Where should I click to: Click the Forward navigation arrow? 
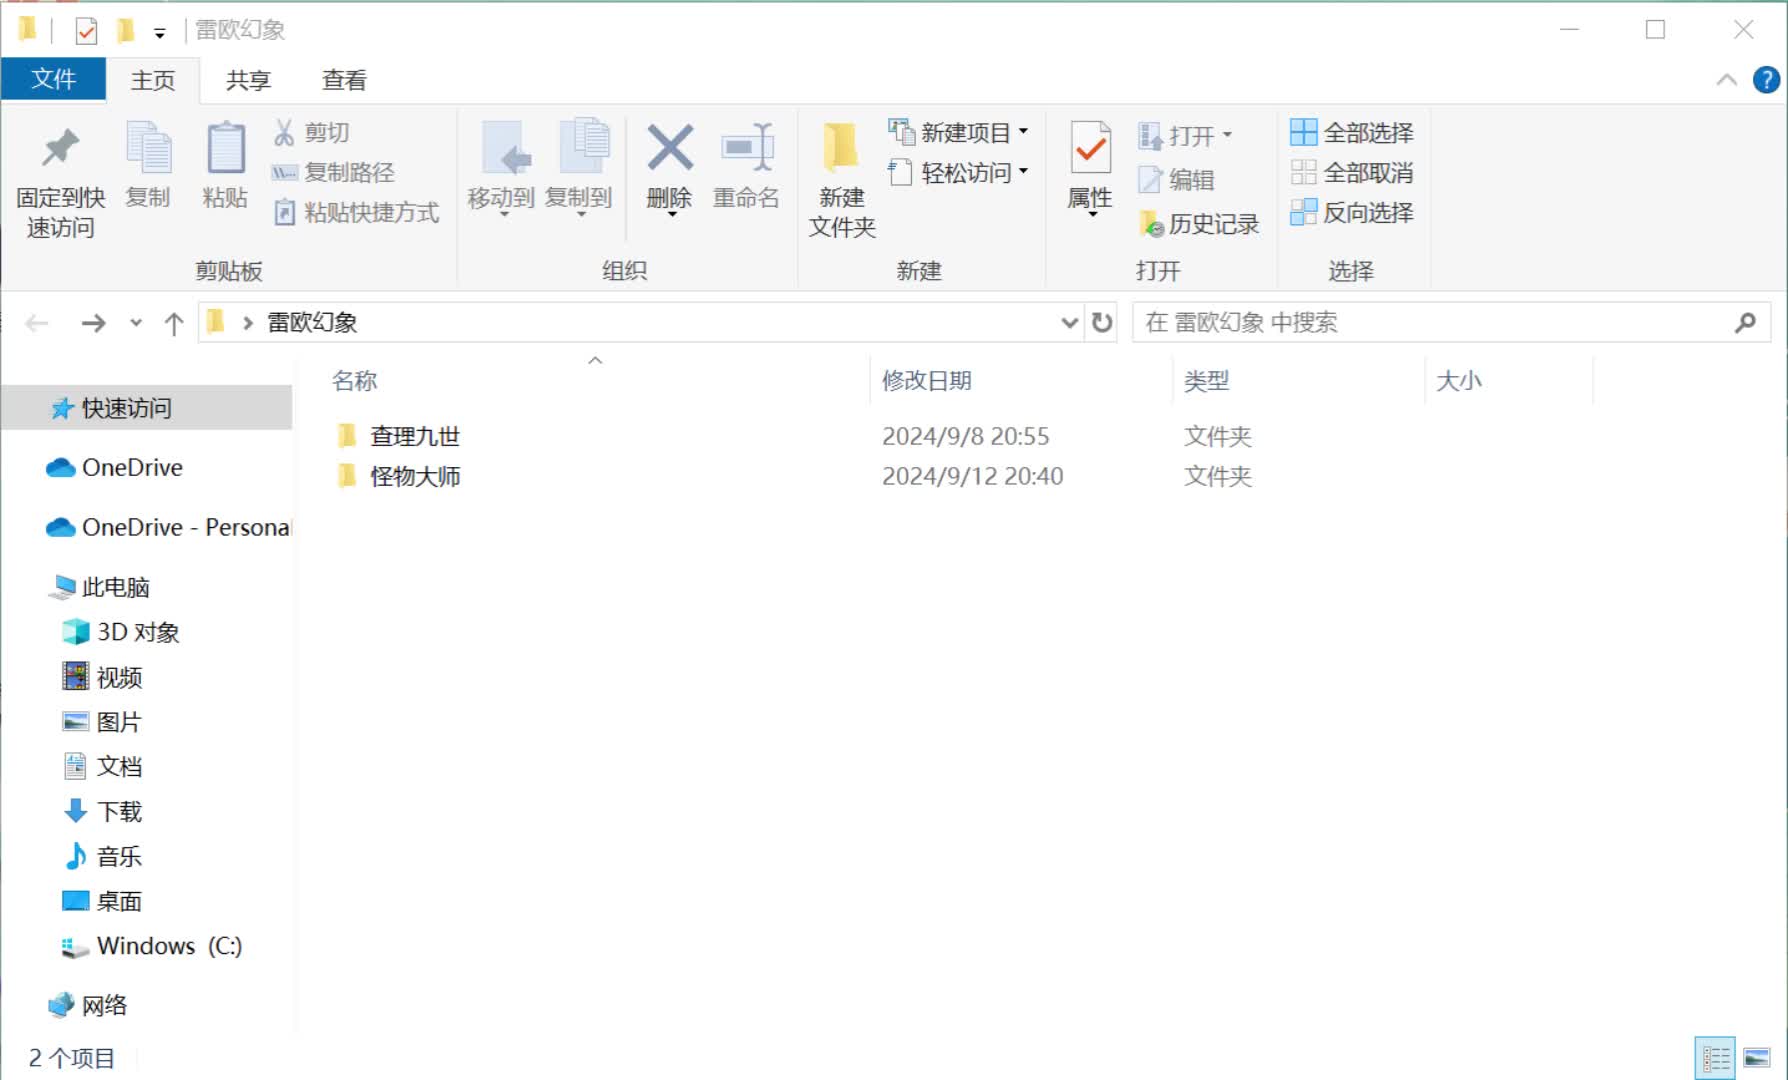(x=93, y=323)
